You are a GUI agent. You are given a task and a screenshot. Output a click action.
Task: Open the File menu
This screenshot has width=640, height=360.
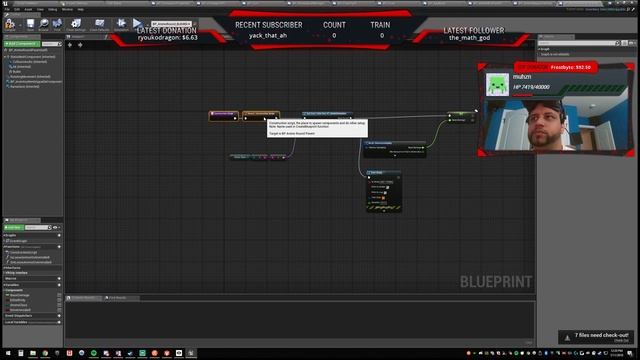coord(7,9)
